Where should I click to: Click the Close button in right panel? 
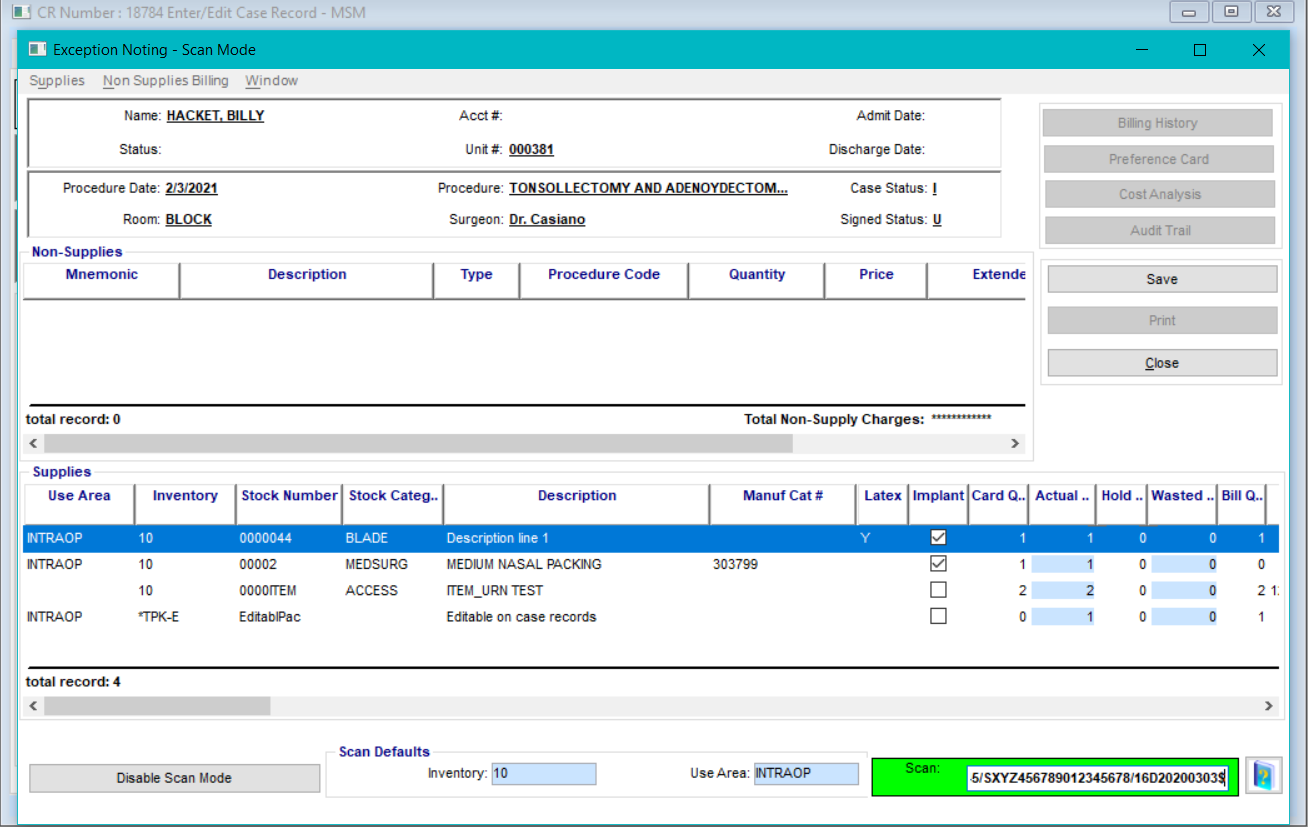[1161, 363]
